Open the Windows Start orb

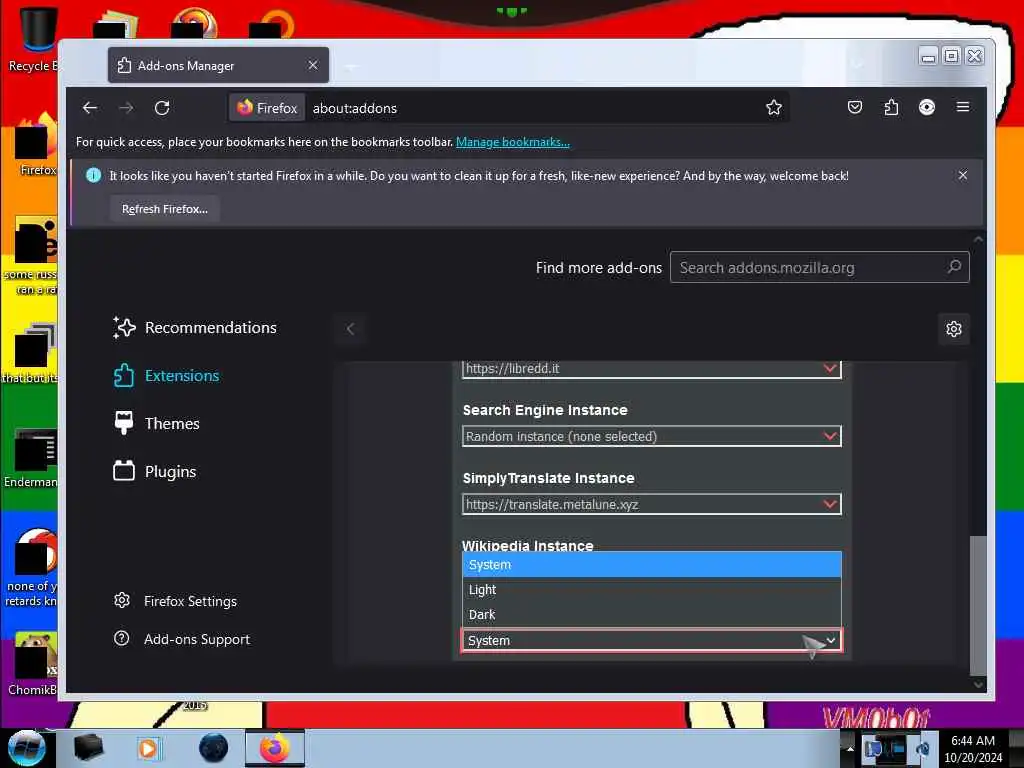[x=26, y=748]
